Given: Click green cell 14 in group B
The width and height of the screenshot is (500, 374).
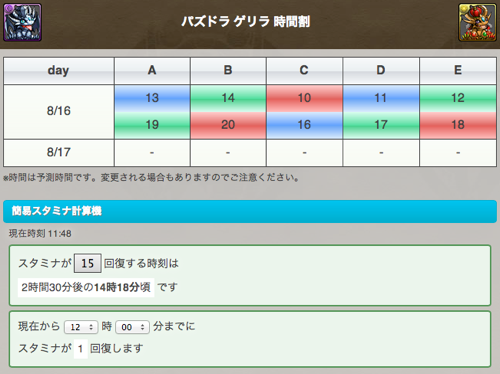Looking at the screenshot, I should pos(228,98).
